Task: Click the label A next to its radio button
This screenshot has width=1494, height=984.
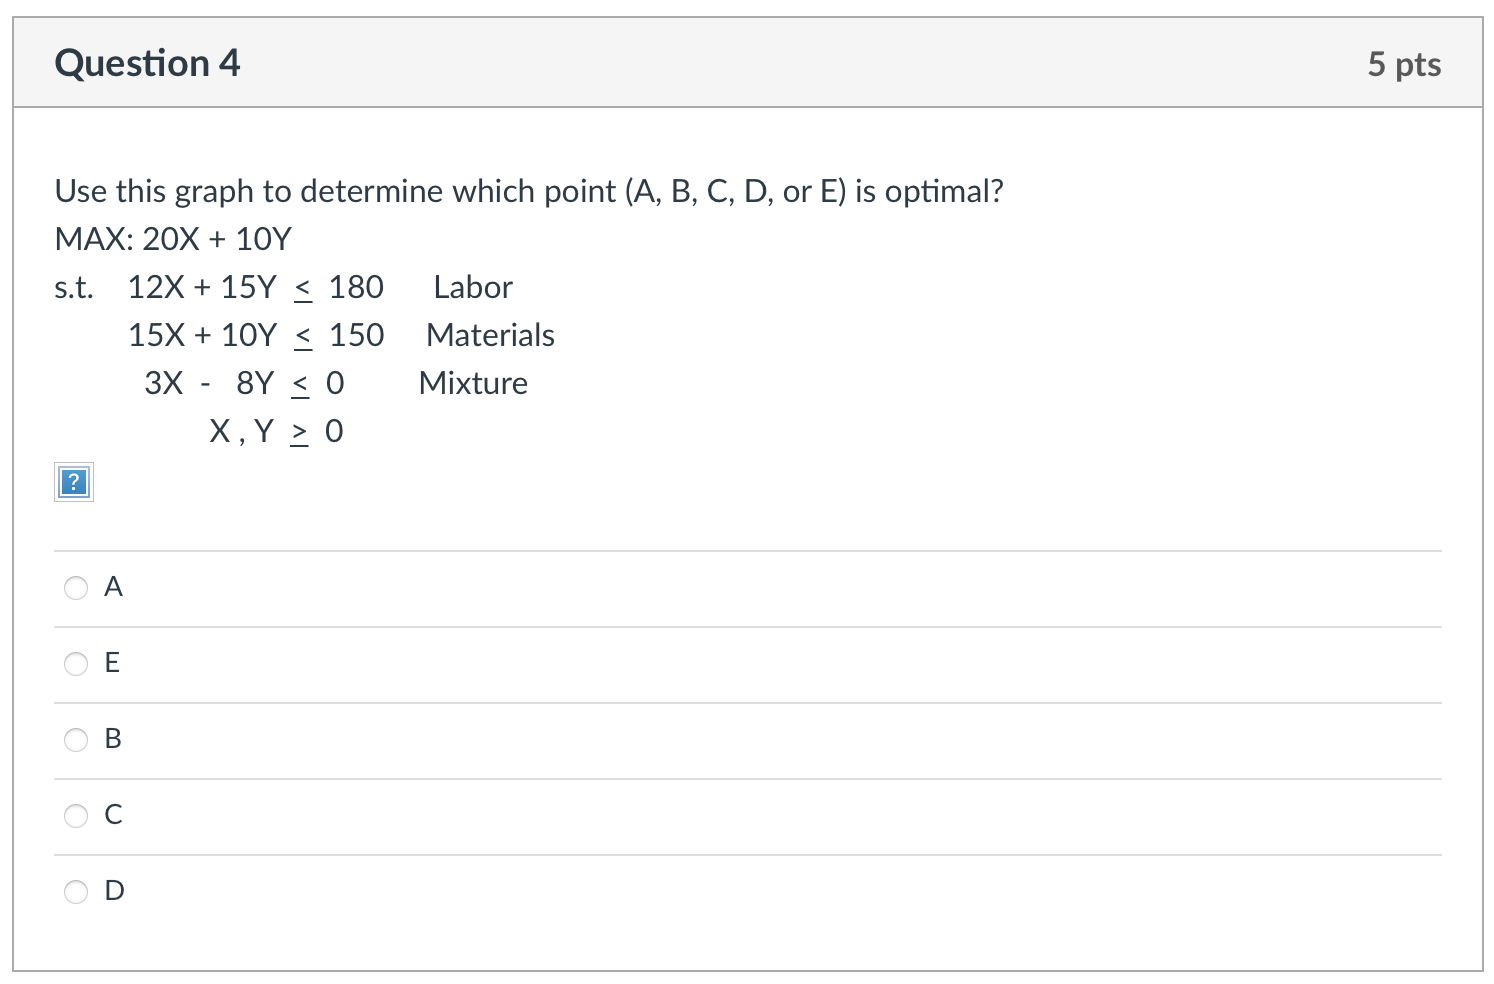Action: point(113,587)
